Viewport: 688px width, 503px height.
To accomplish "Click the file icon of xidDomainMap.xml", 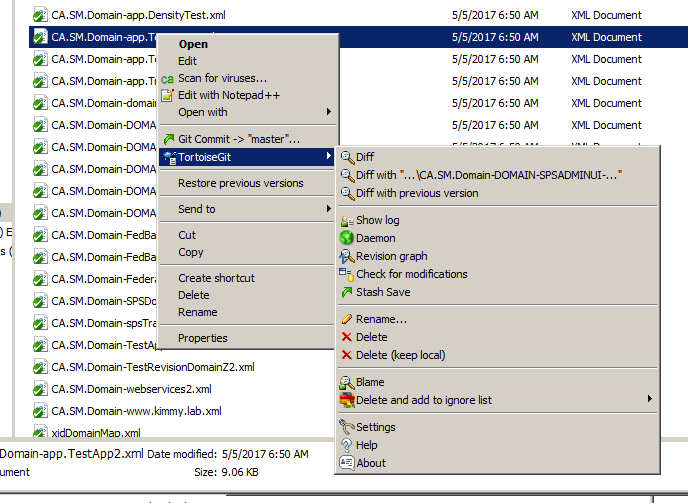I will coord(40,432).
